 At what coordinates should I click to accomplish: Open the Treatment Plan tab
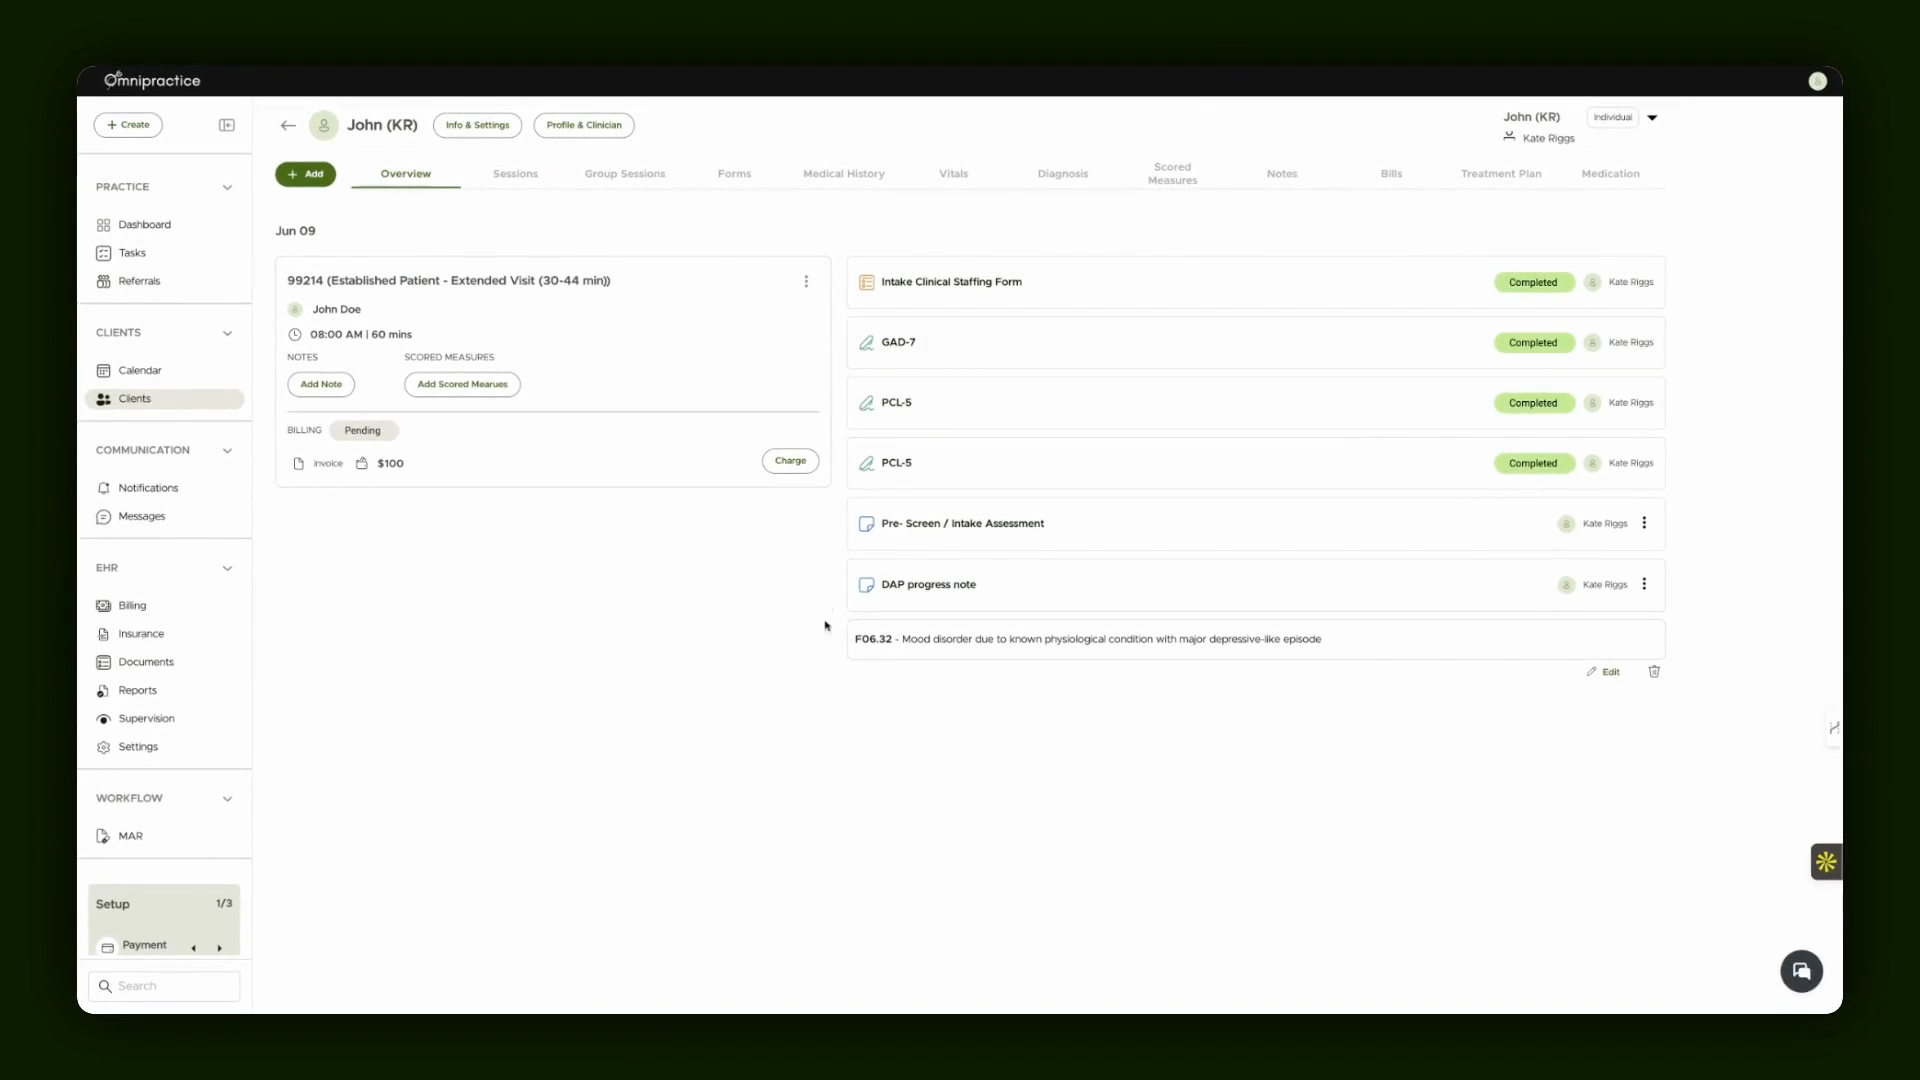pyautogui.click(x=1500, y=174)
